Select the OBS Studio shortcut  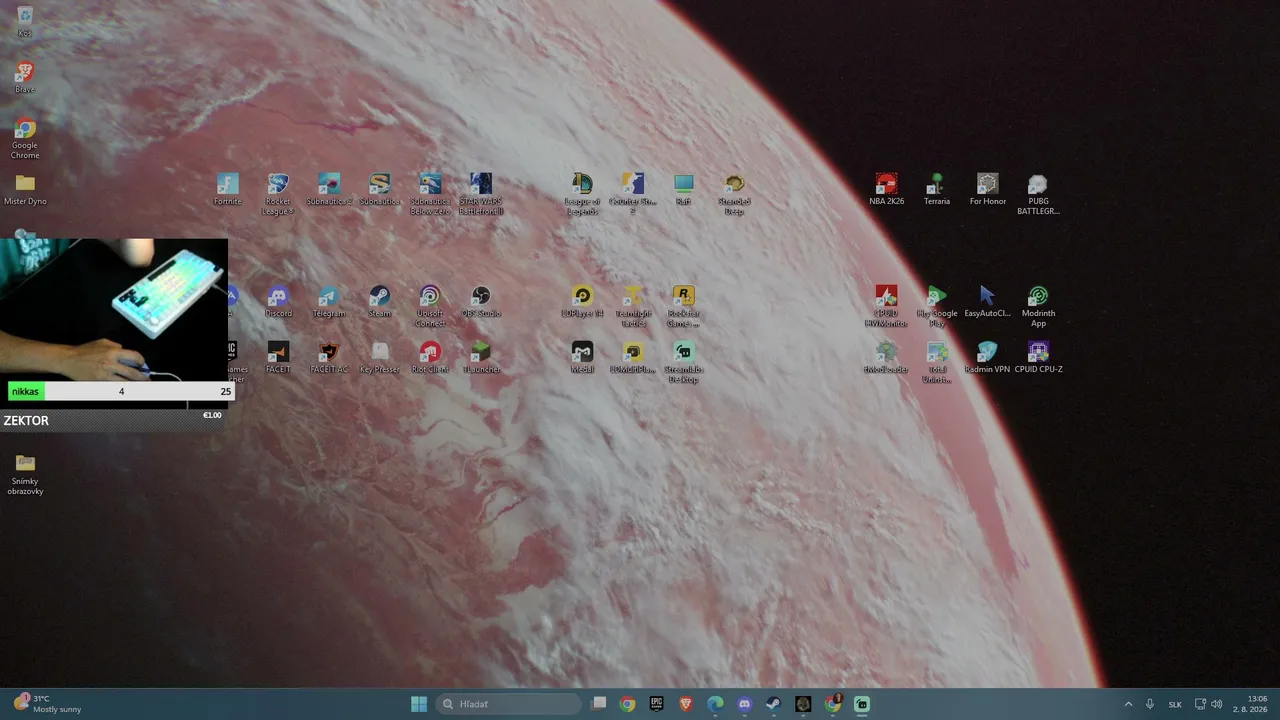point(481,301)
